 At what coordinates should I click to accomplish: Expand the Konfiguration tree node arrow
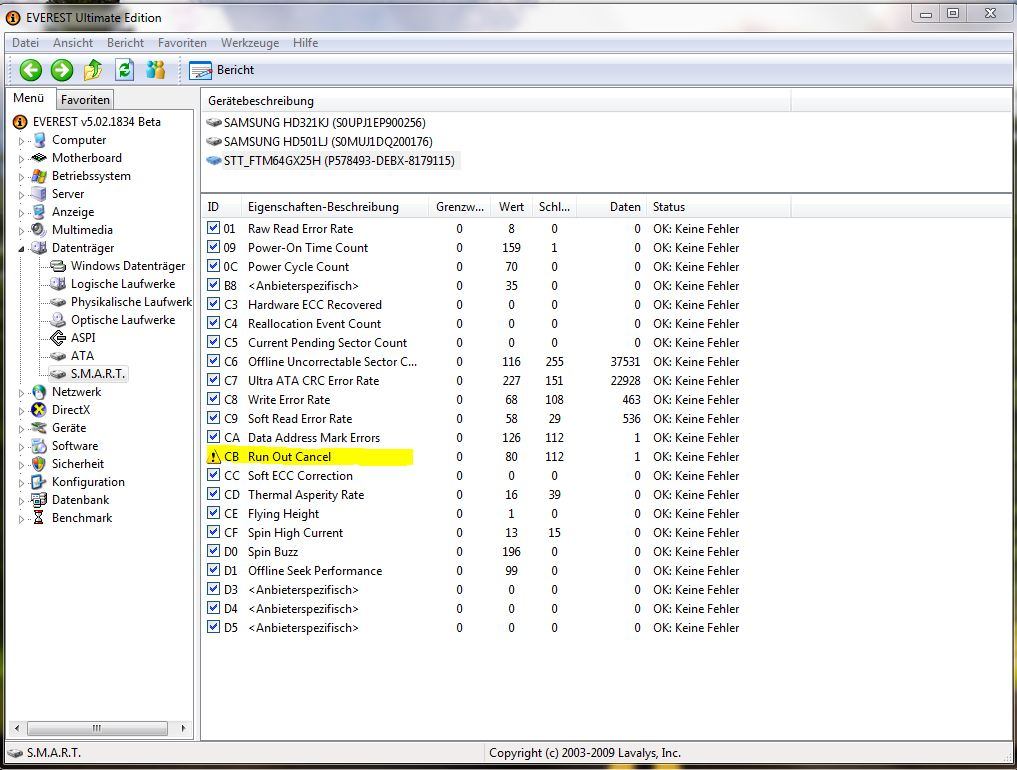click(21, 483)
